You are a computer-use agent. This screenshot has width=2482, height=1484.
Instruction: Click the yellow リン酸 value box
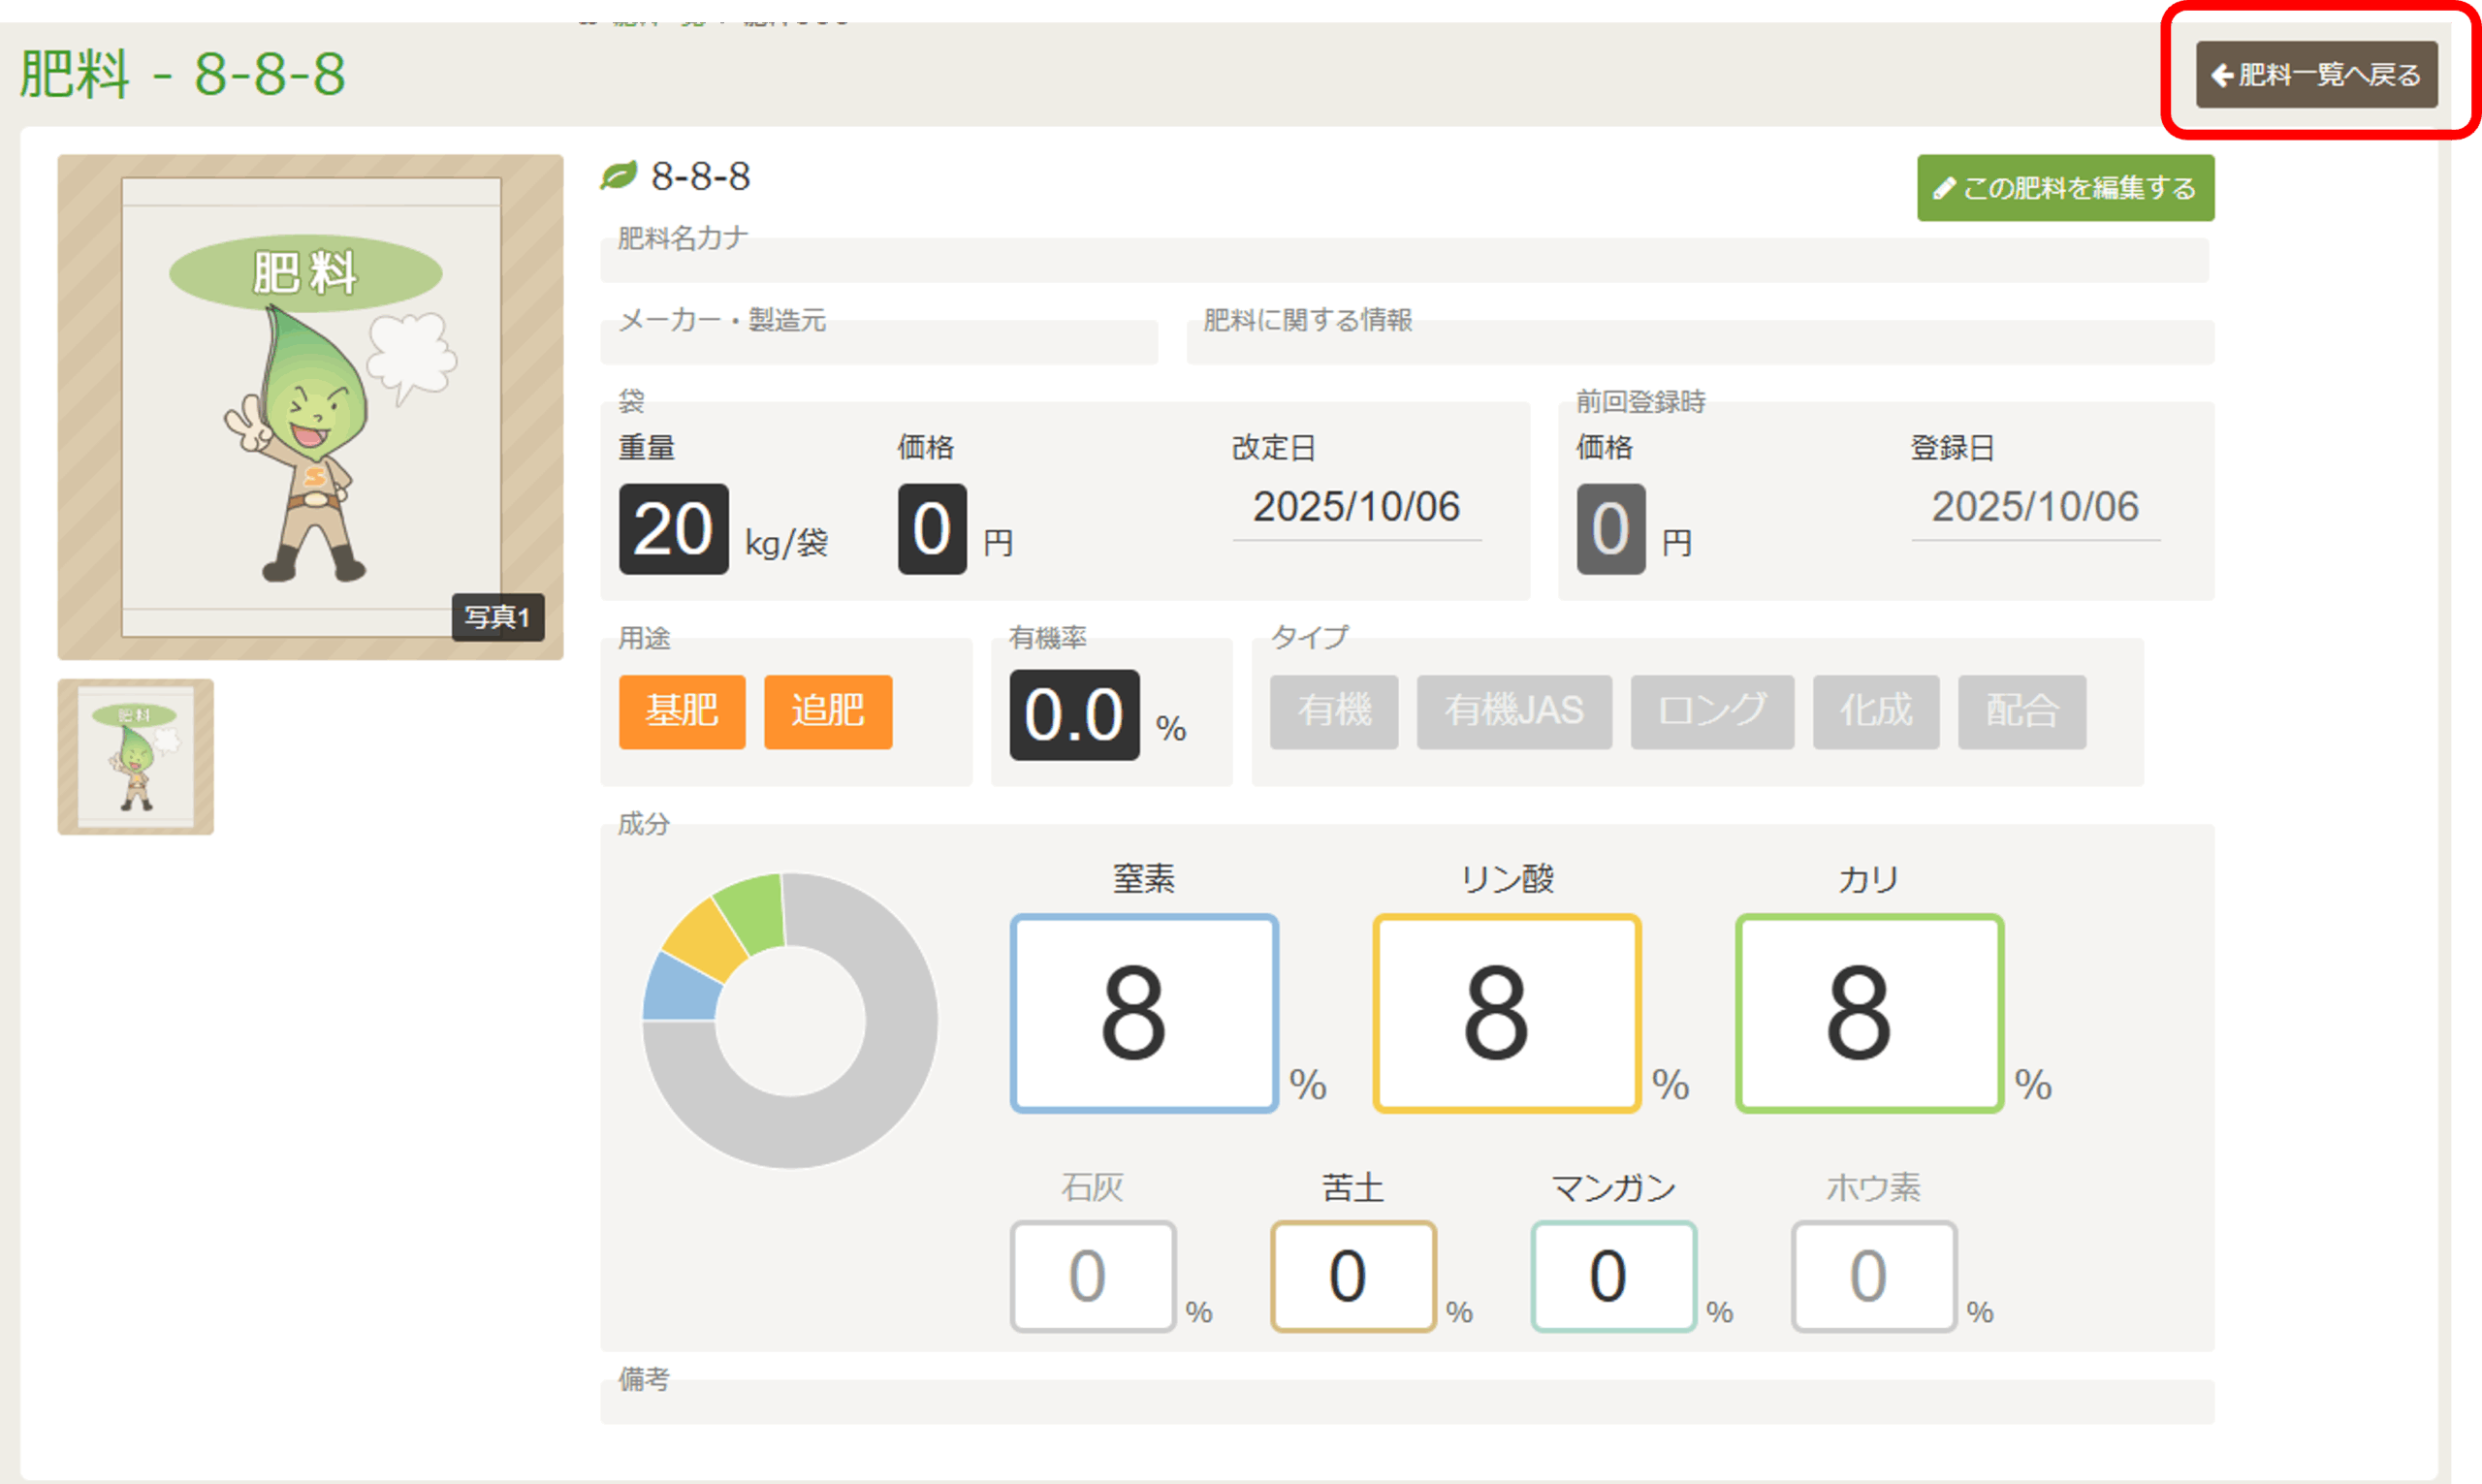coord(1506,1012)
